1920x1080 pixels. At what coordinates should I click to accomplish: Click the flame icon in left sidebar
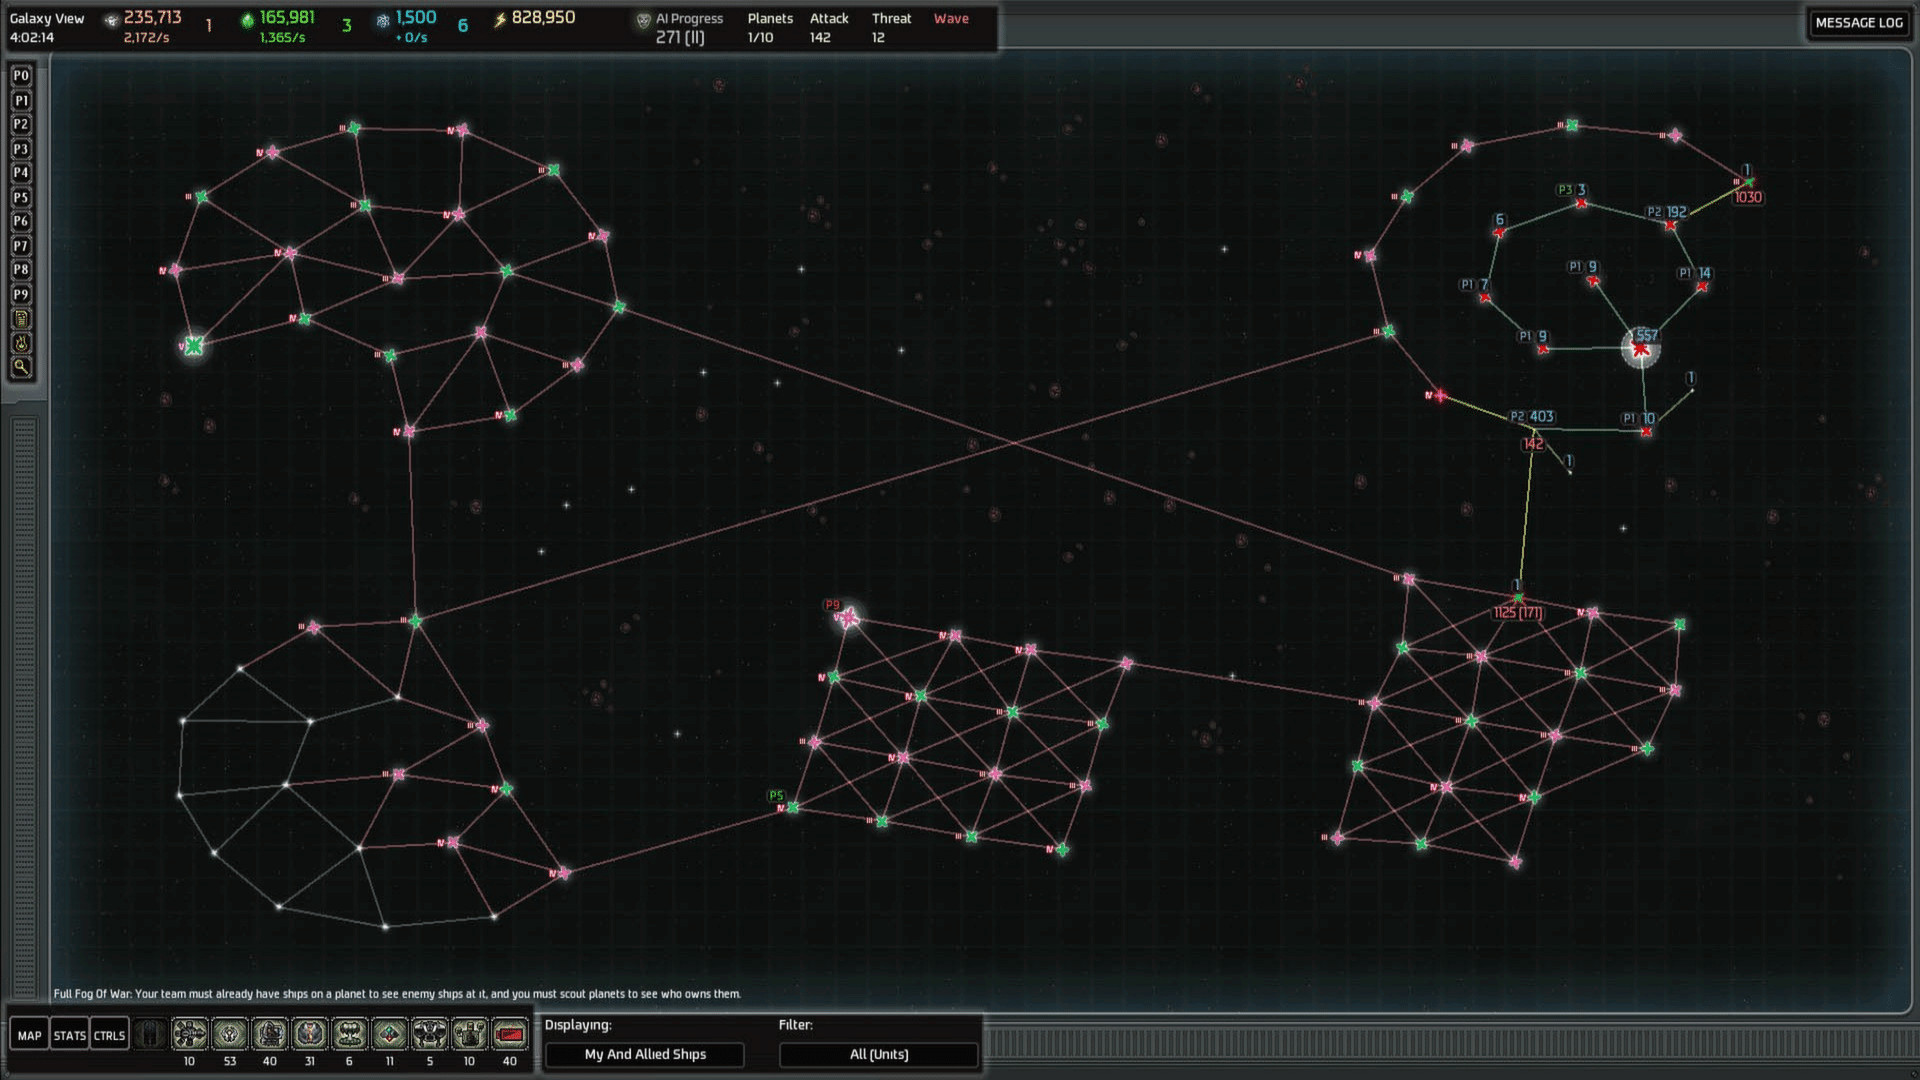point(21,343)
